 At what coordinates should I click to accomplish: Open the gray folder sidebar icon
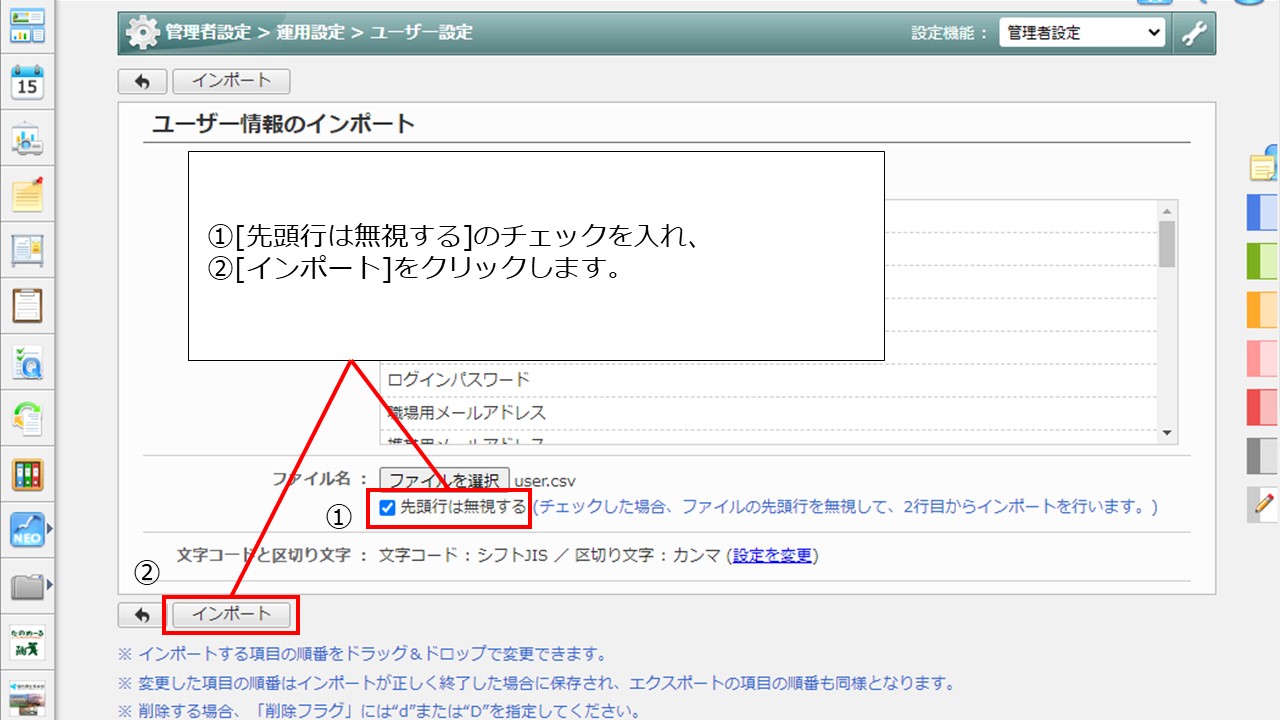(x=28, y=586)
